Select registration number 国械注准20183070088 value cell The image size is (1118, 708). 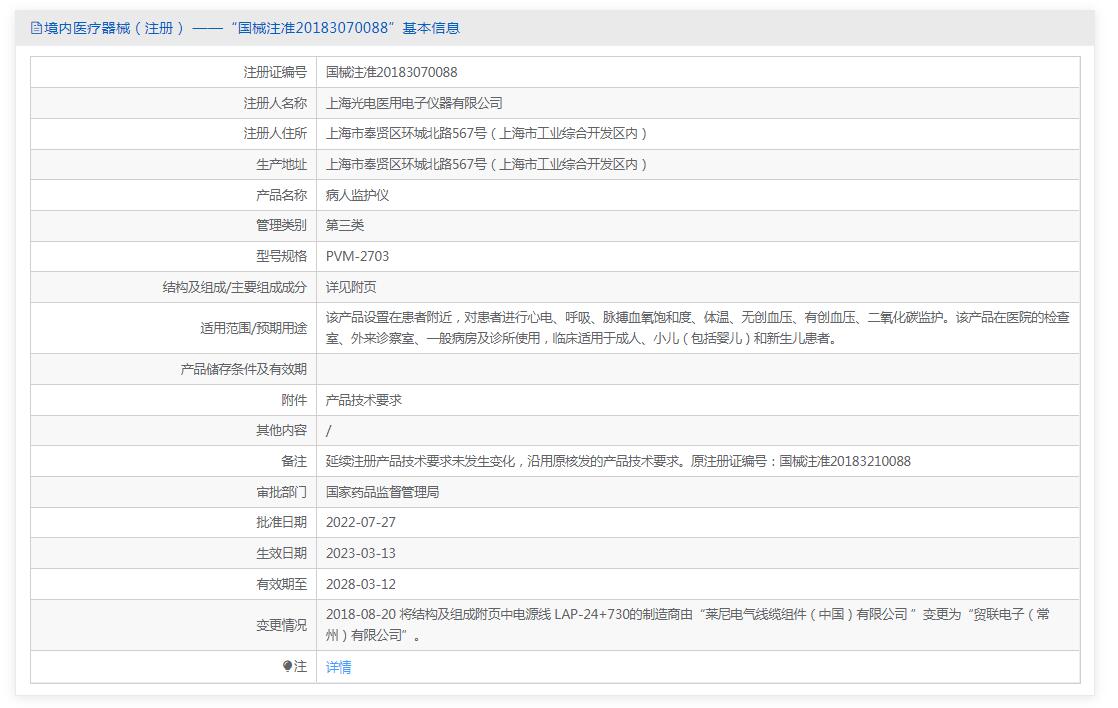tap(391, 72)
